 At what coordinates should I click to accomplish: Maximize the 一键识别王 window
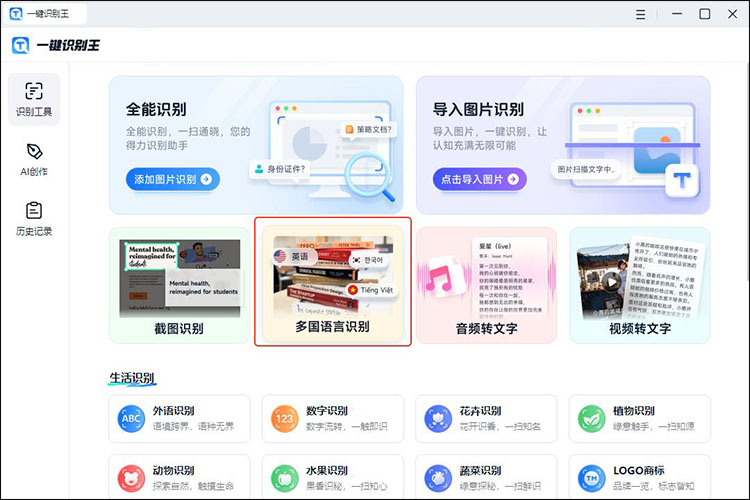(705, 14)
